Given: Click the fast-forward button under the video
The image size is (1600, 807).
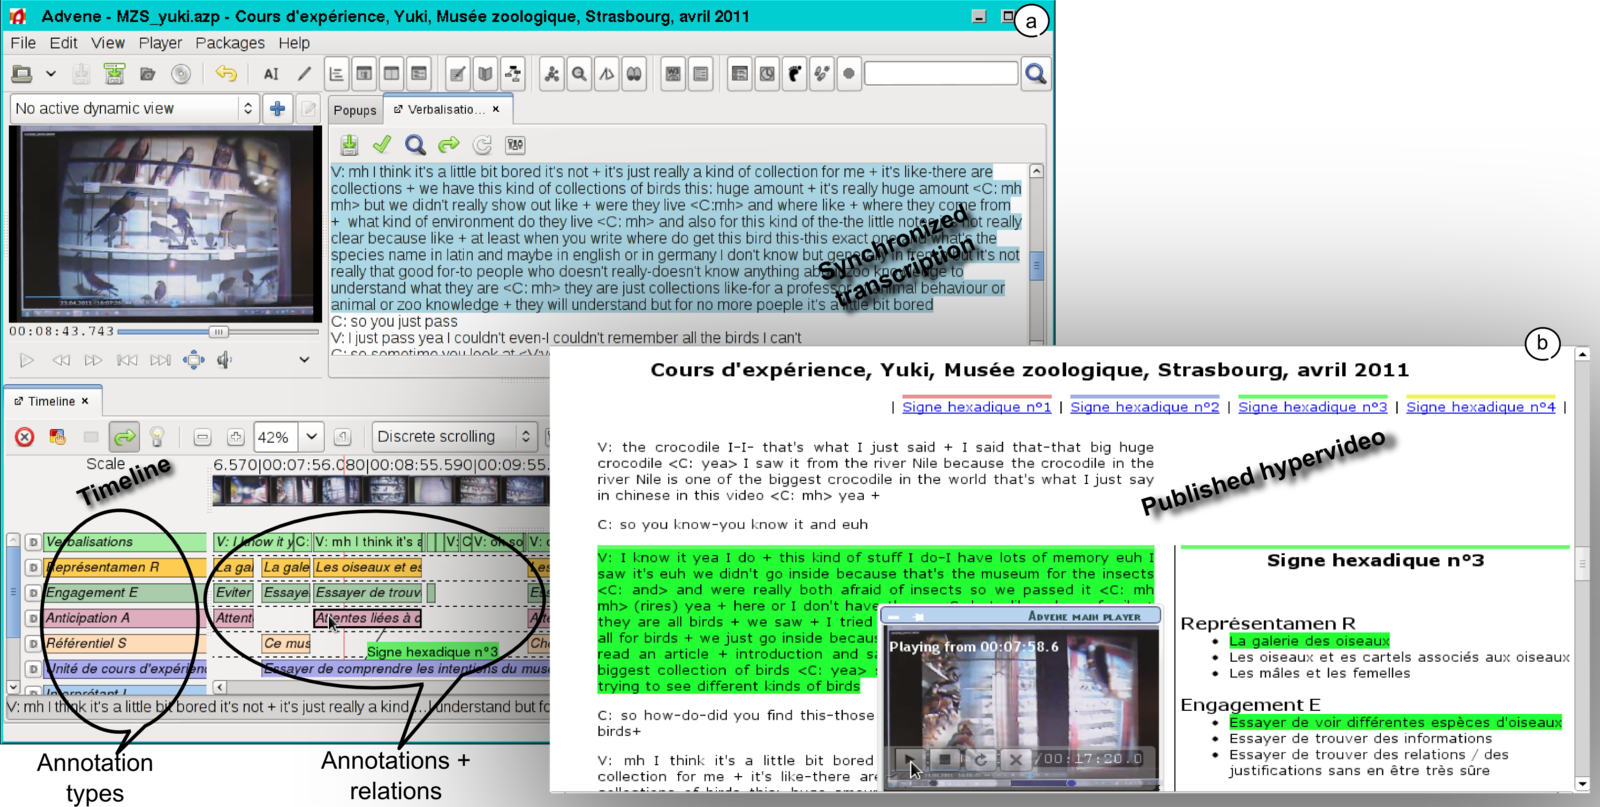Looking at the screenshot, I should [94, 360].
